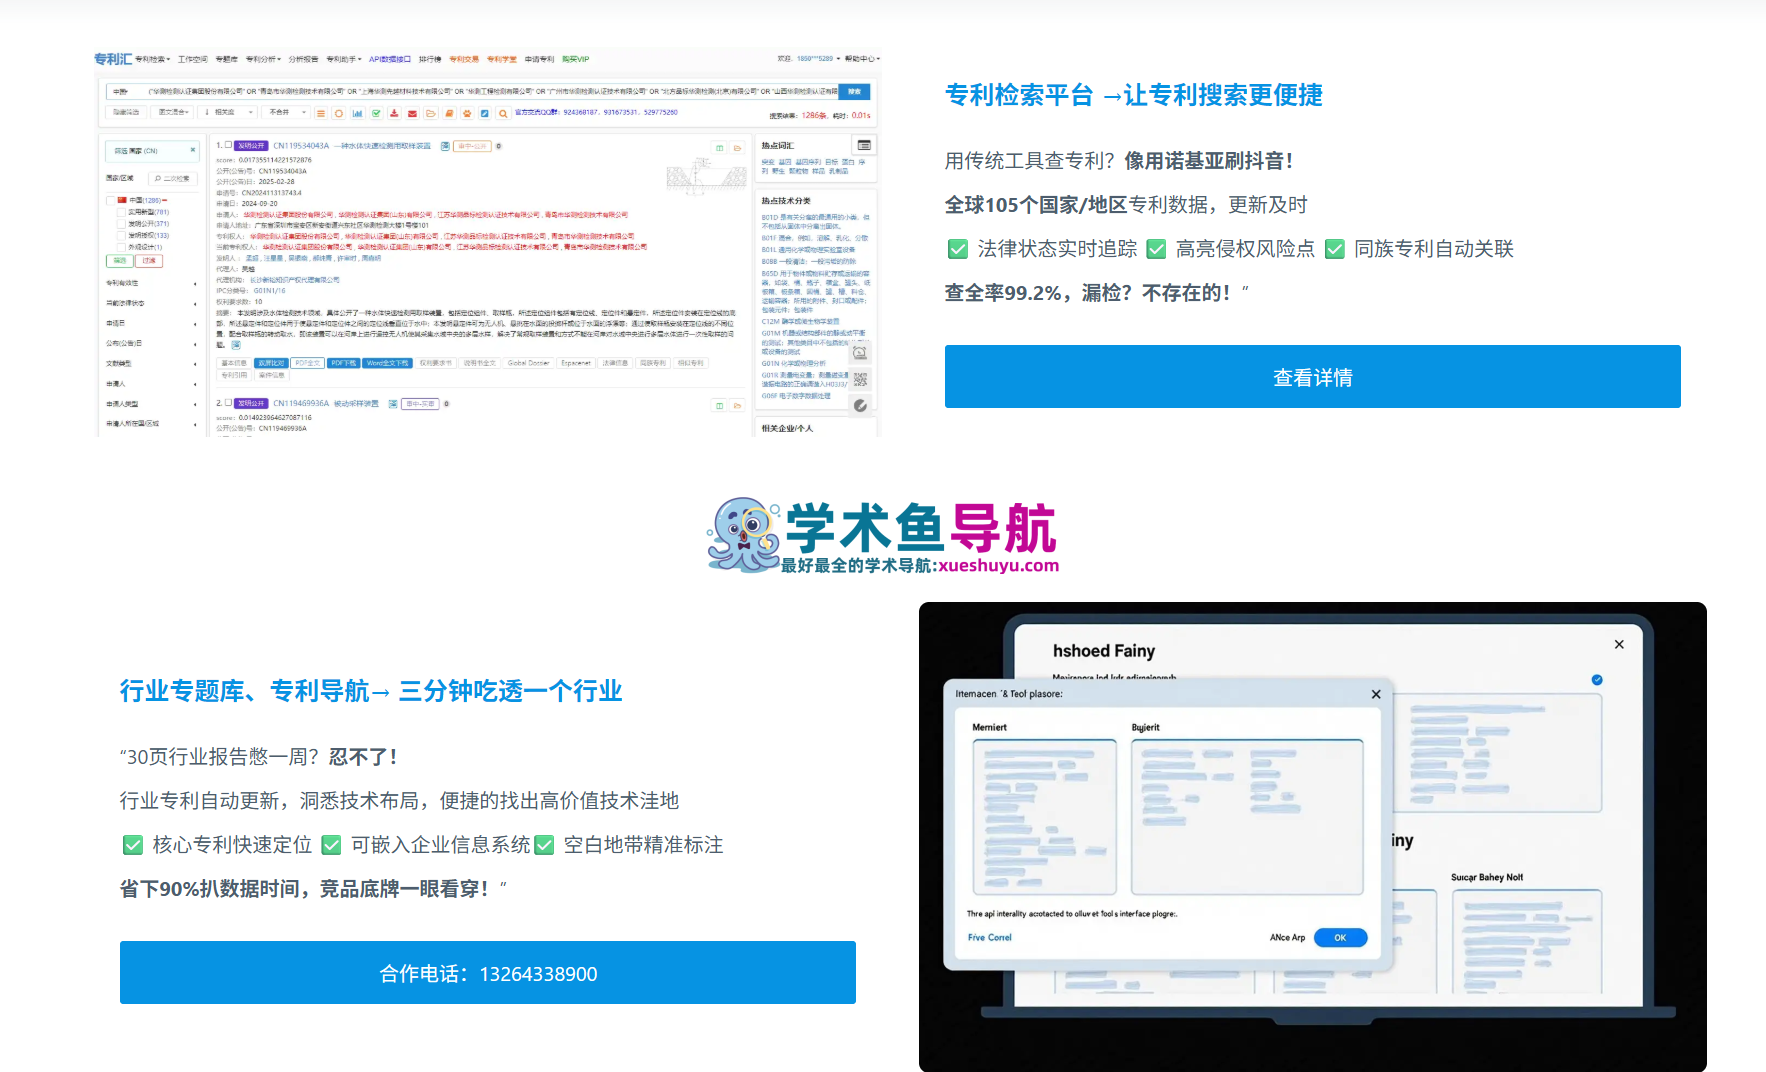1766x1072 pixels.
Task: Click the green compare icon on result 1
Action: coord(720,148)
